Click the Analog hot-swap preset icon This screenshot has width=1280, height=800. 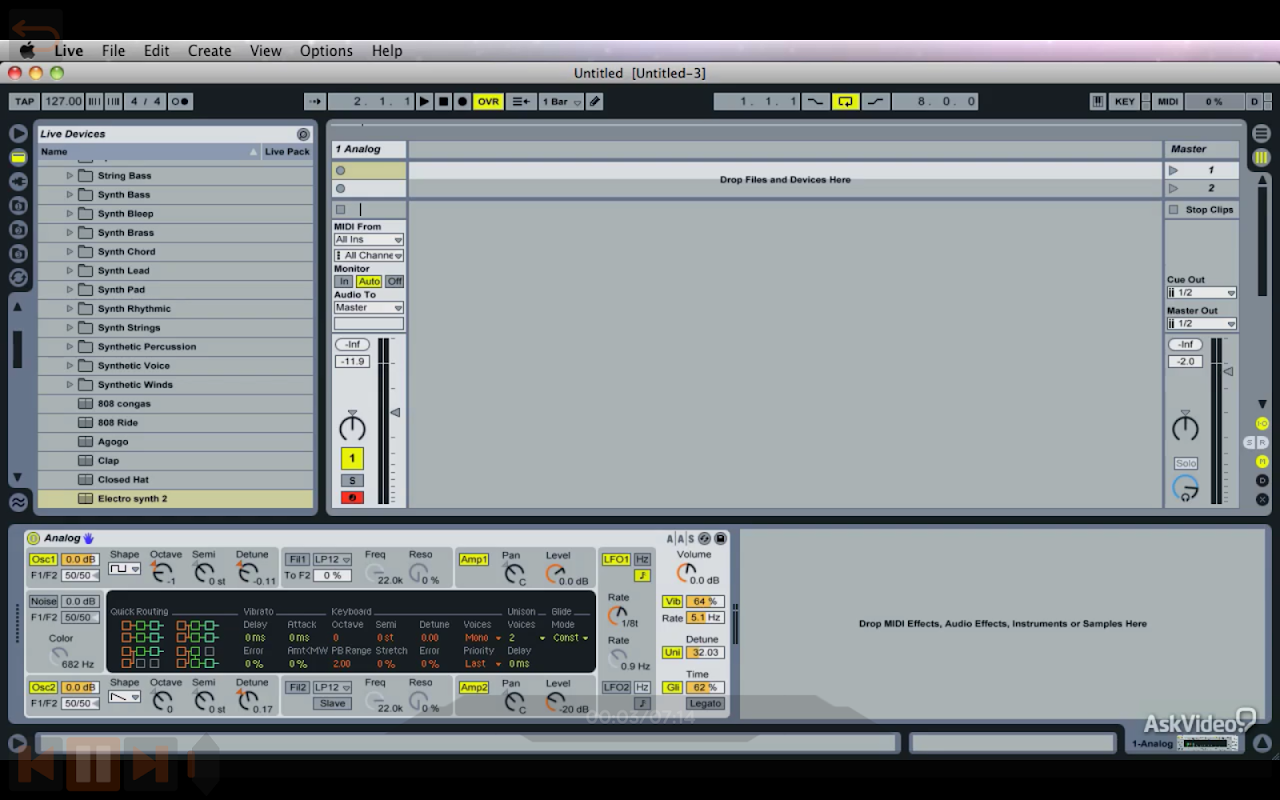point(704,539)
